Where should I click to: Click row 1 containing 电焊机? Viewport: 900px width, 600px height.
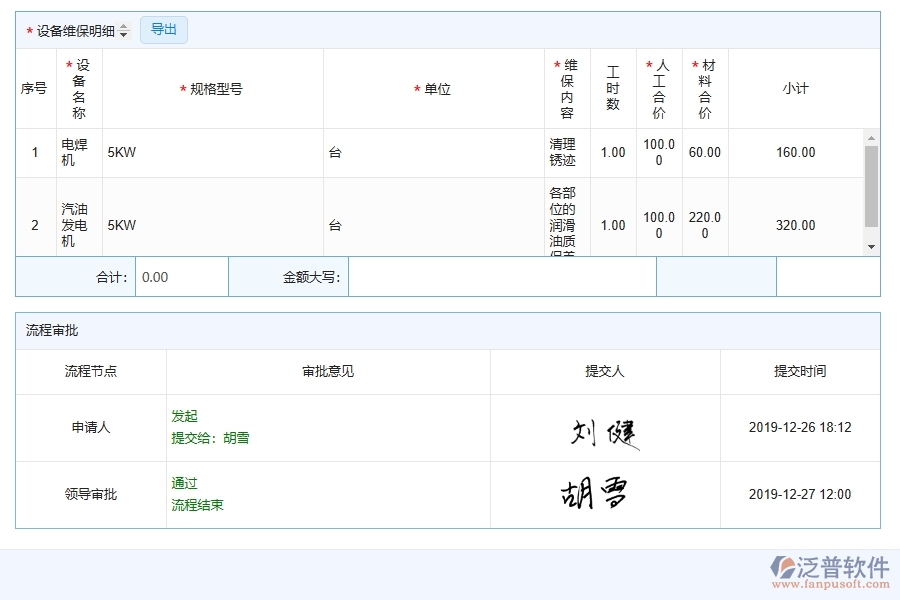tap(400, 152)
